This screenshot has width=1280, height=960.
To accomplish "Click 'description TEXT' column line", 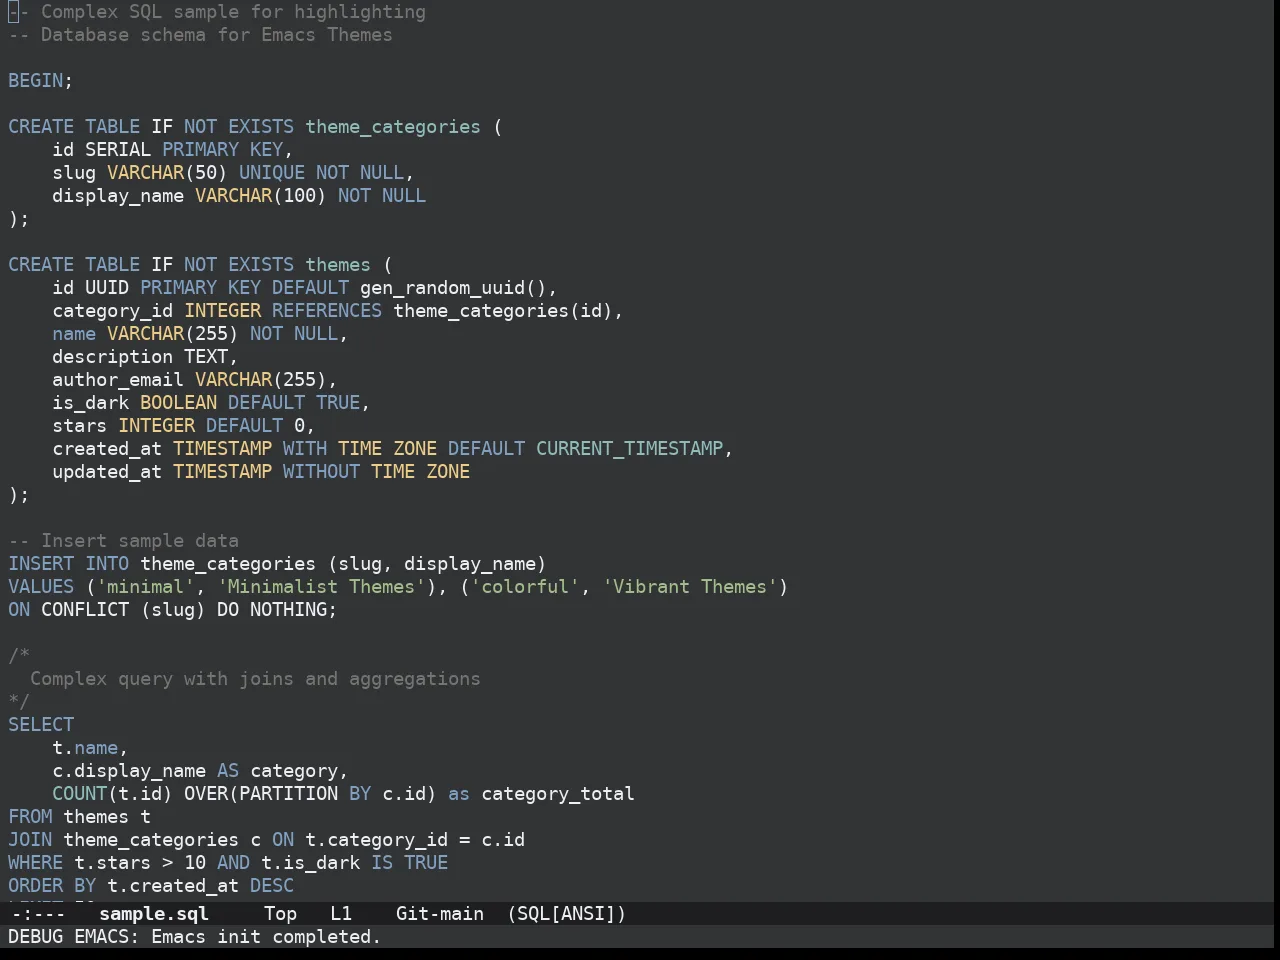I will tap(145, 356).
